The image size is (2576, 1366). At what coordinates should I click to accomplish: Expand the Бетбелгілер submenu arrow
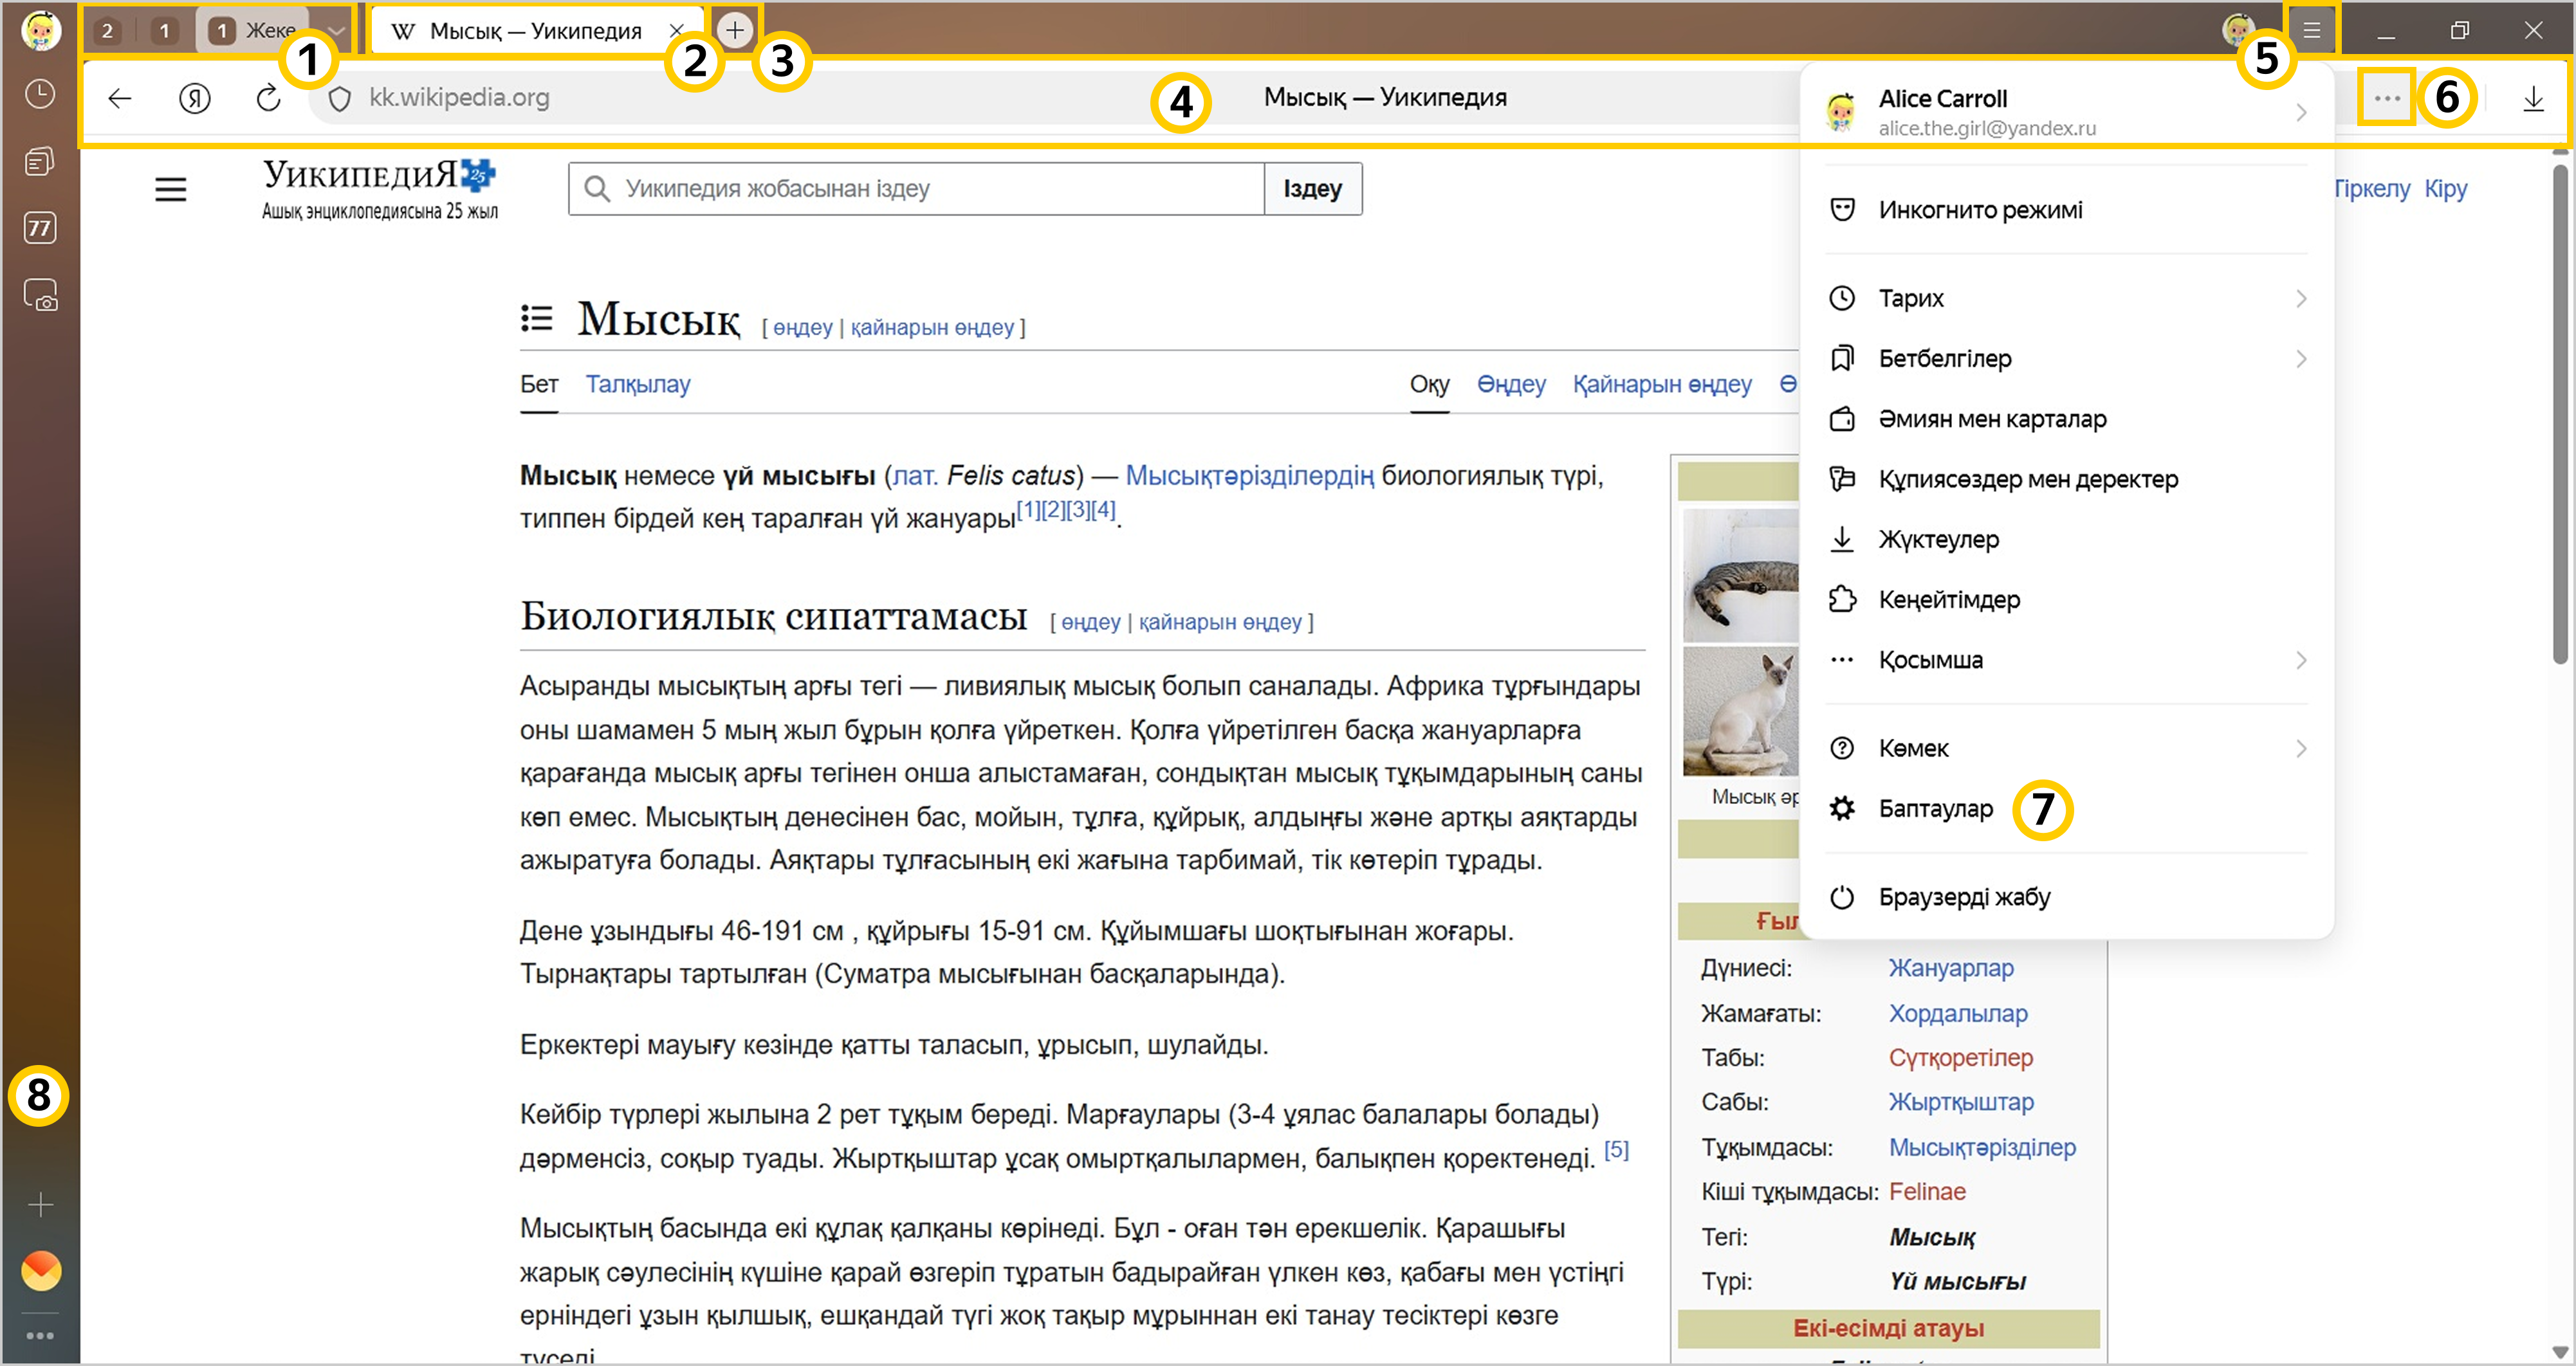(x=2301, y=359)
